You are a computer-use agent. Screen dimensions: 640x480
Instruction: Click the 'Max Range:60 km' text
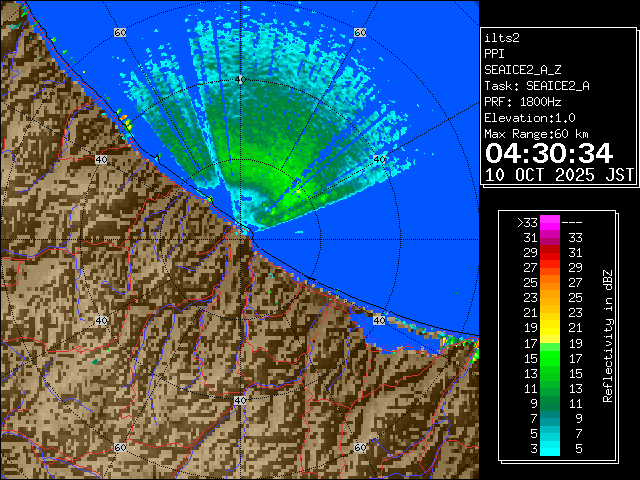click(536, 133)
